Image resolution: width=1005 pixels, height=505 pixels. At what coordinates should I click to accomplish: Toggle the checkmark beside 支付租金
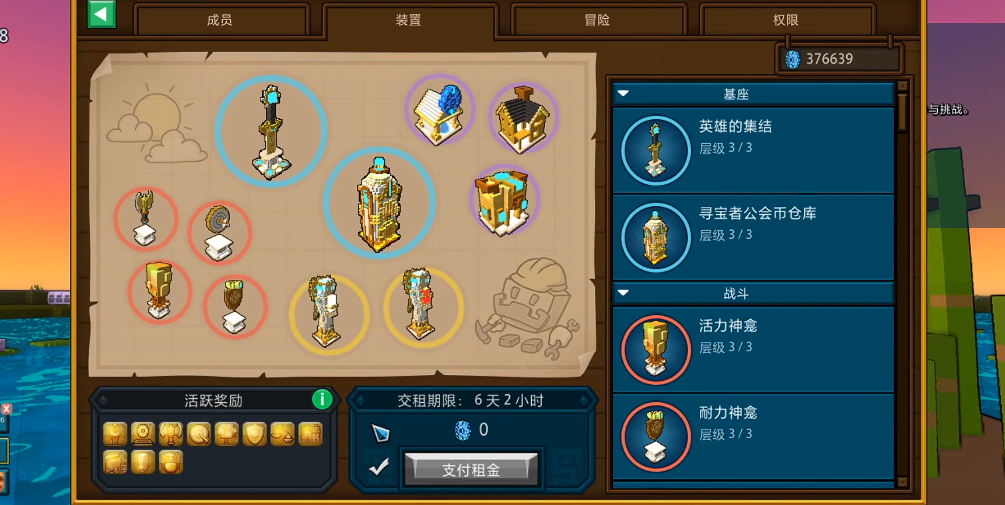(x=379, y=468)
